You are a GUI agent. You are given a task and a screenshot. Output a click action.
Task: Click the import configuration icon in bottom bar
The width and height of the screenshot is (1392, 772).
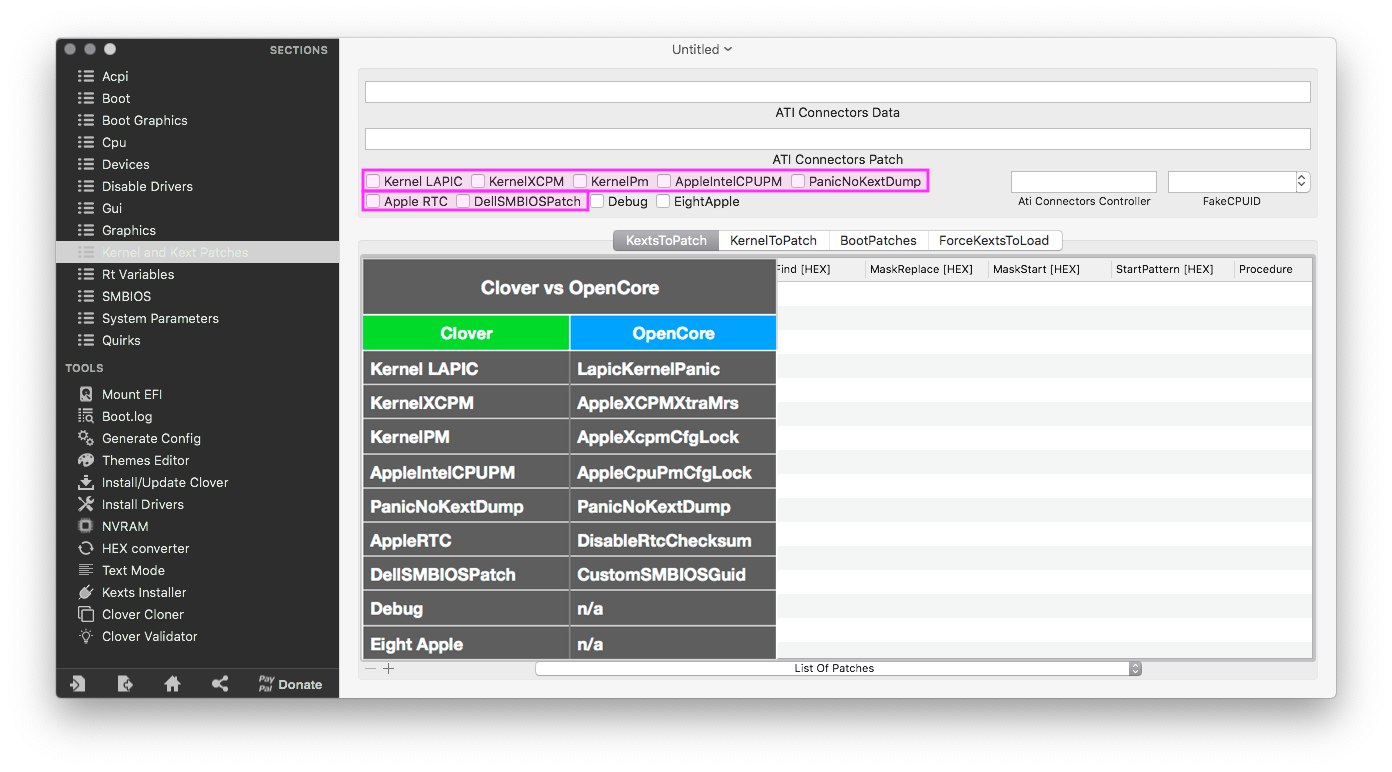coord(77,684)
